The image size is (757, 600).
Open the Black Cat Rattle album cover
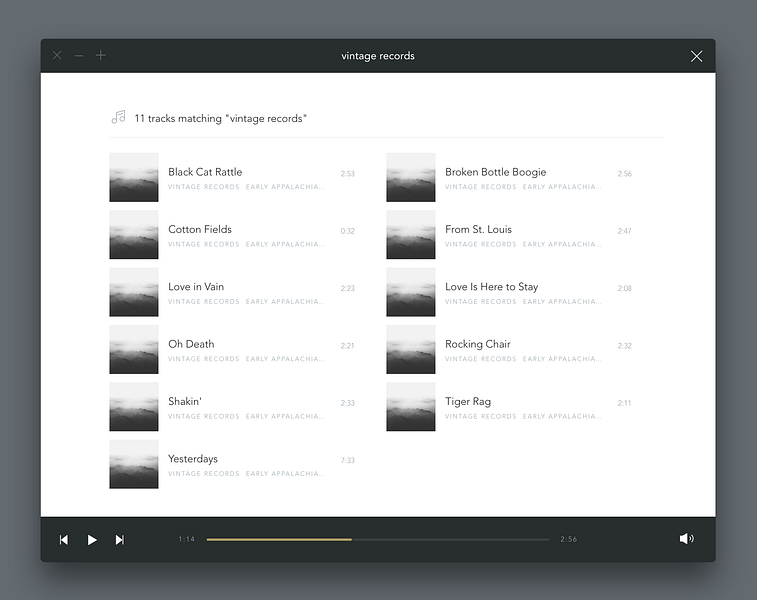[134, 177]
